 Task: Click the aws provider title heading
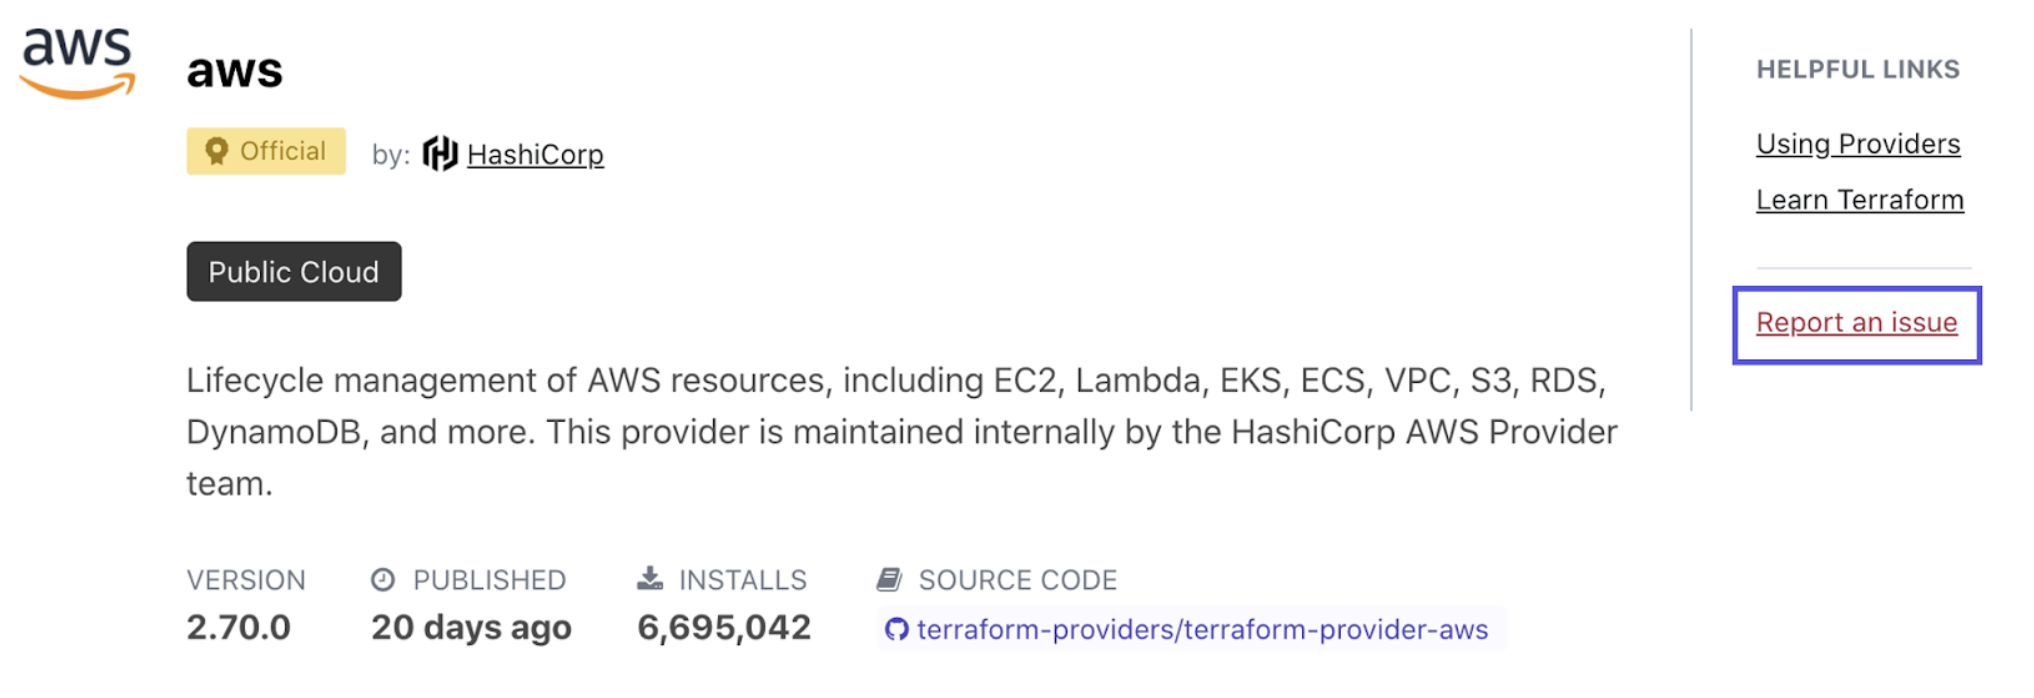click(235, 70)
